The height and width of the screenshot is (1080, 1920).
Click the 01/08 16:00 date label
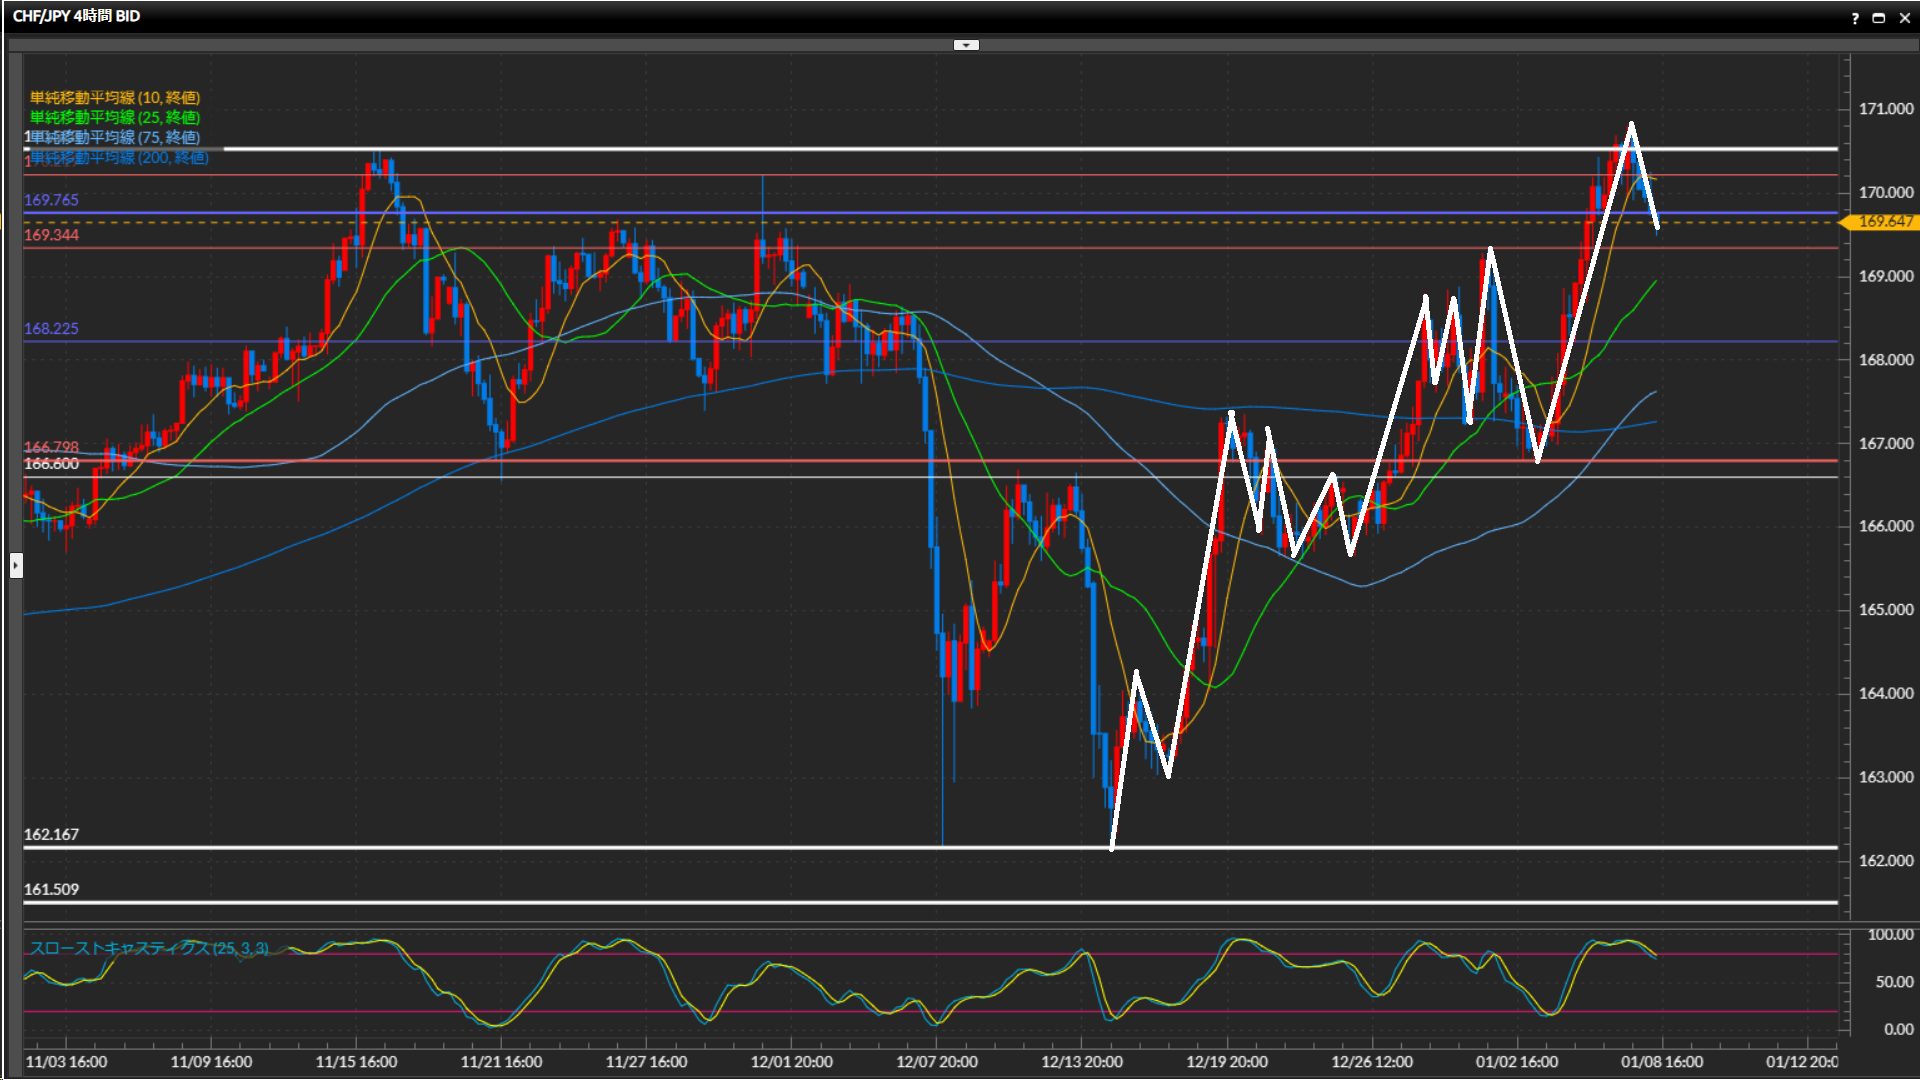coord(1662,1062)
